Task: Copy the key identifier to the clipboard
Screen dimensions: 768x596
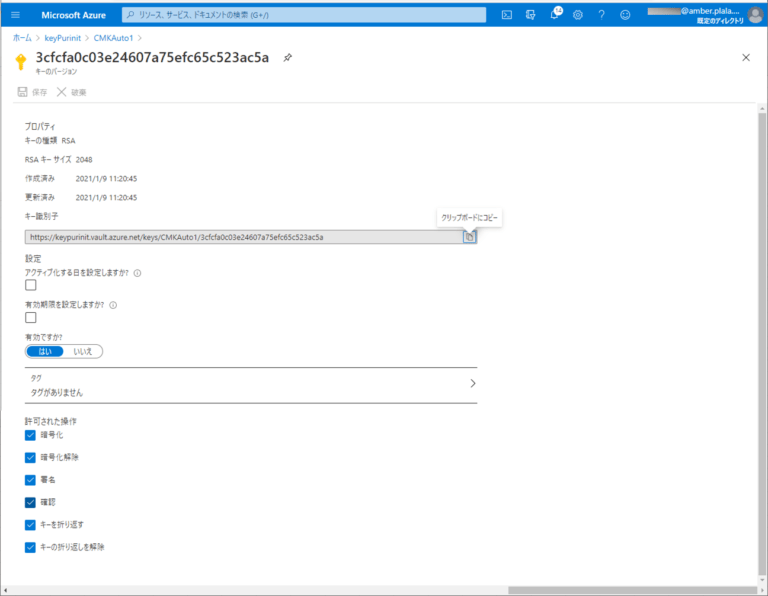Action: coord(469,237)
